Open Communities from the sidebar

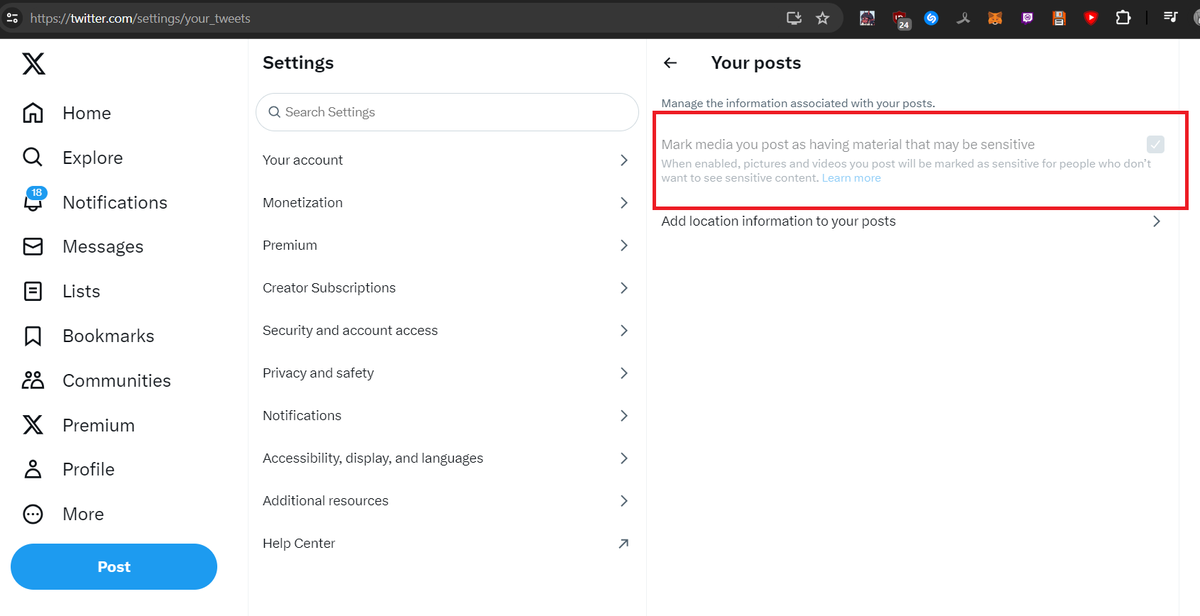[96, 380]
